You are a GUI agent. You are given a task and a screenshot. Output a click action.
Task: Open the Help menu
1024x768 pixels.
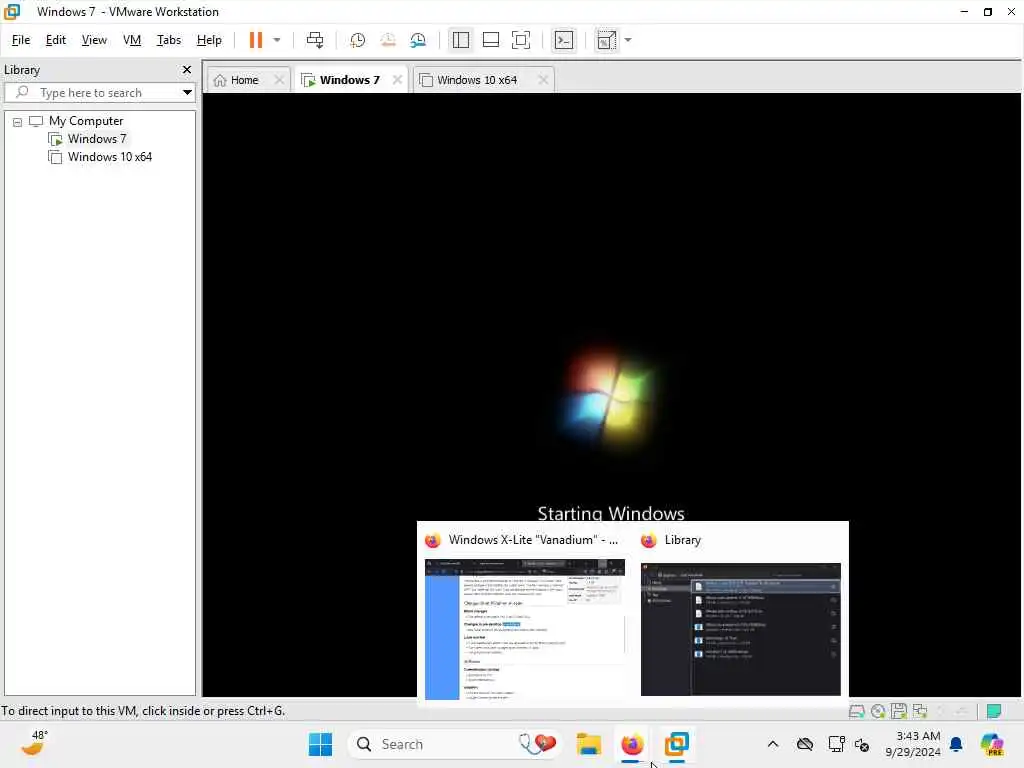[x=209, y=40]
